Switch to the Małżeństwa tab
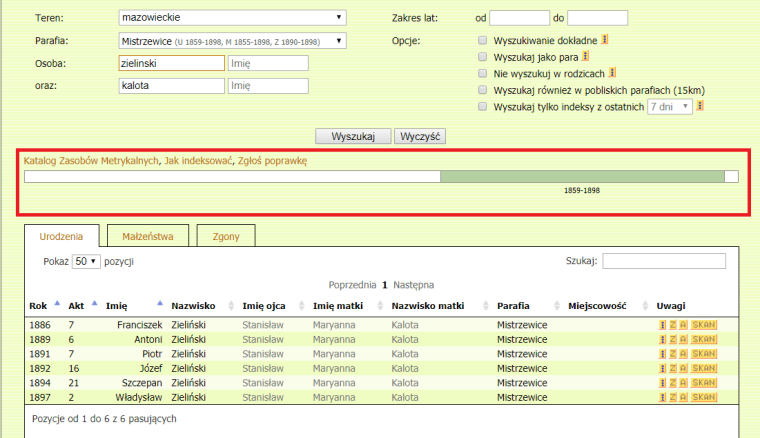 click(x=148, y=236)
